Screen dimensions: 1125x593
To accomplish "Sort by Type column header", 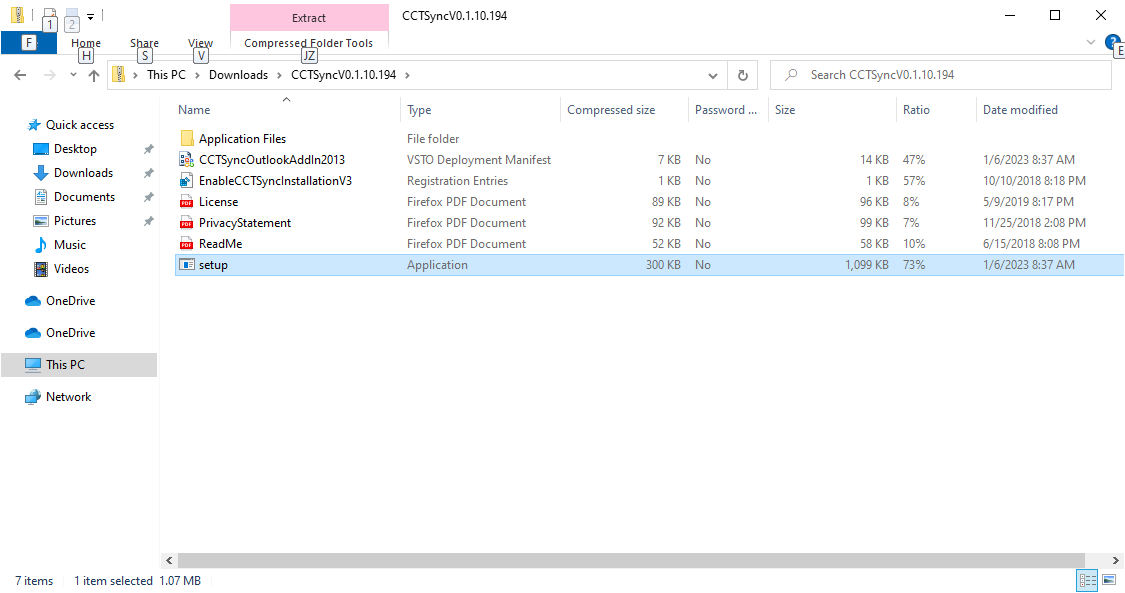I will click(x=480, y=110).
